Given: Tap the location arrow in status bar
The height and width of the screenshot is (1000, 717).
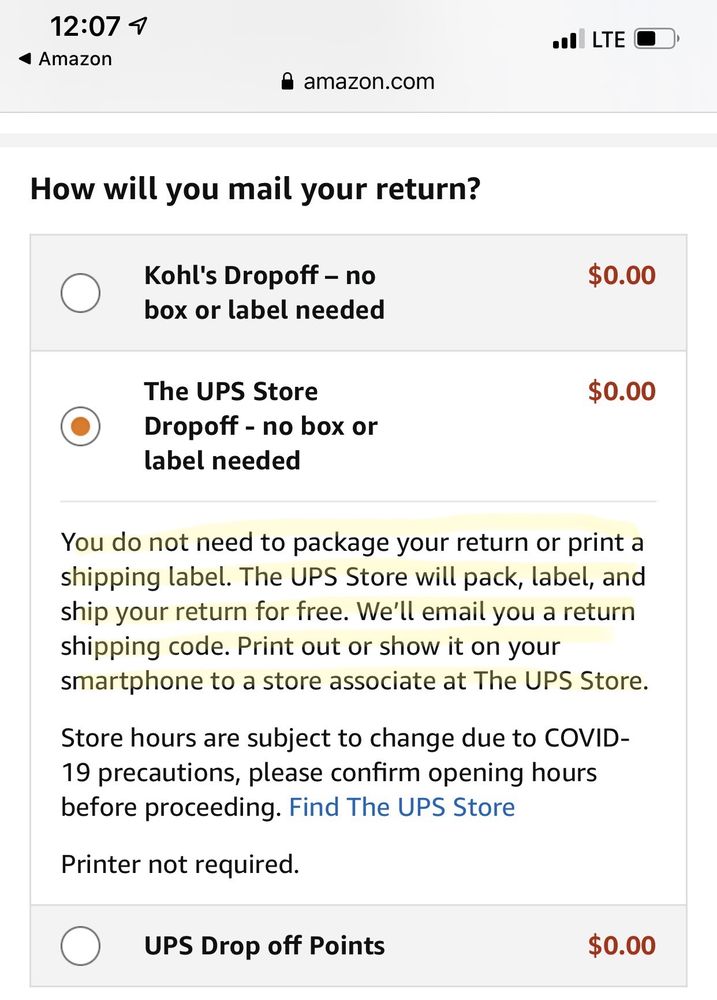Looking at the screenshot, I should pos(138,26).
